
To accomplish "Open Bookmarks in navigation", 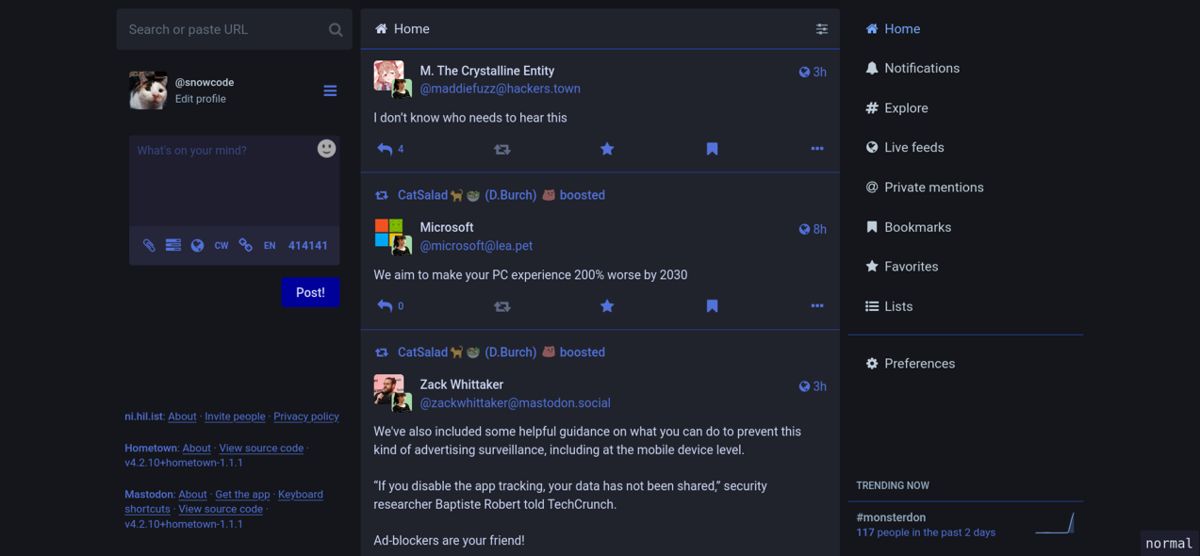I will [908, 227].
